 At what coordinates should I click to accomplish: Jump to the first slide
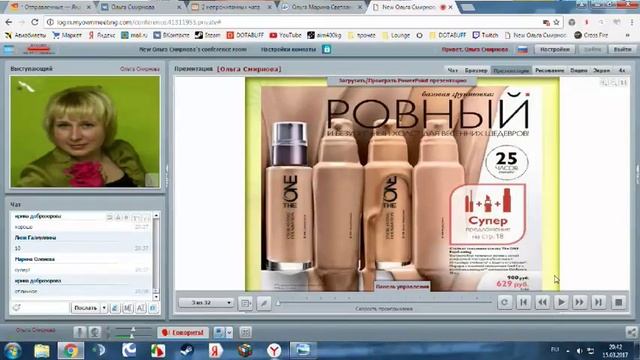(523, 302)
